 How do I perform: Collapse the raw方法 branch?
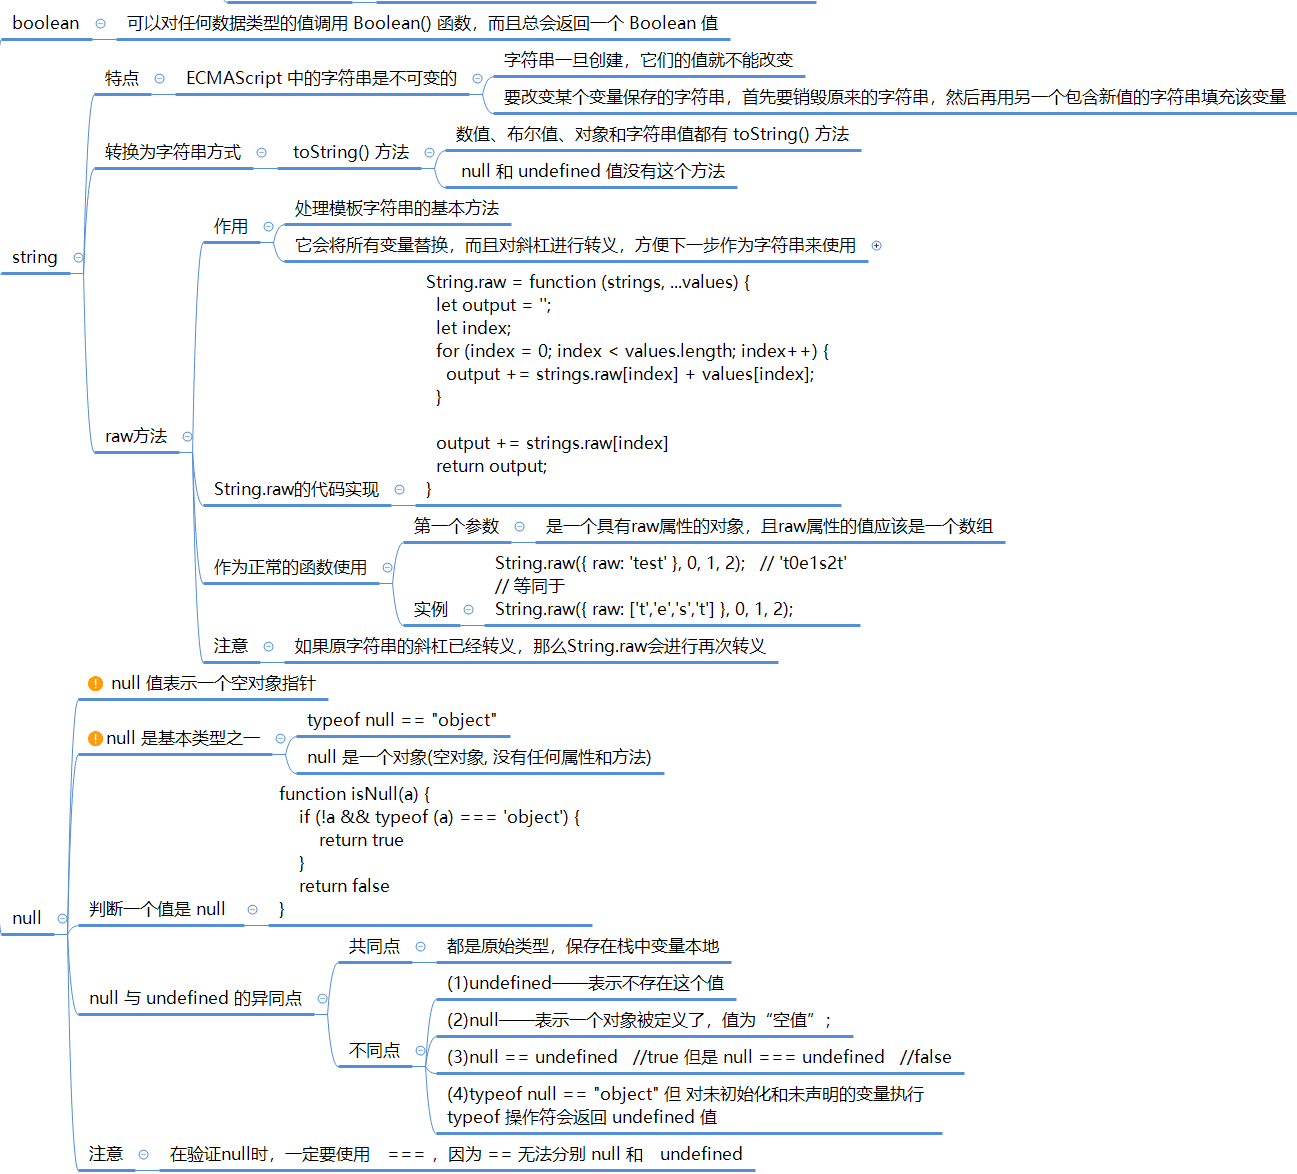point(187,437)
